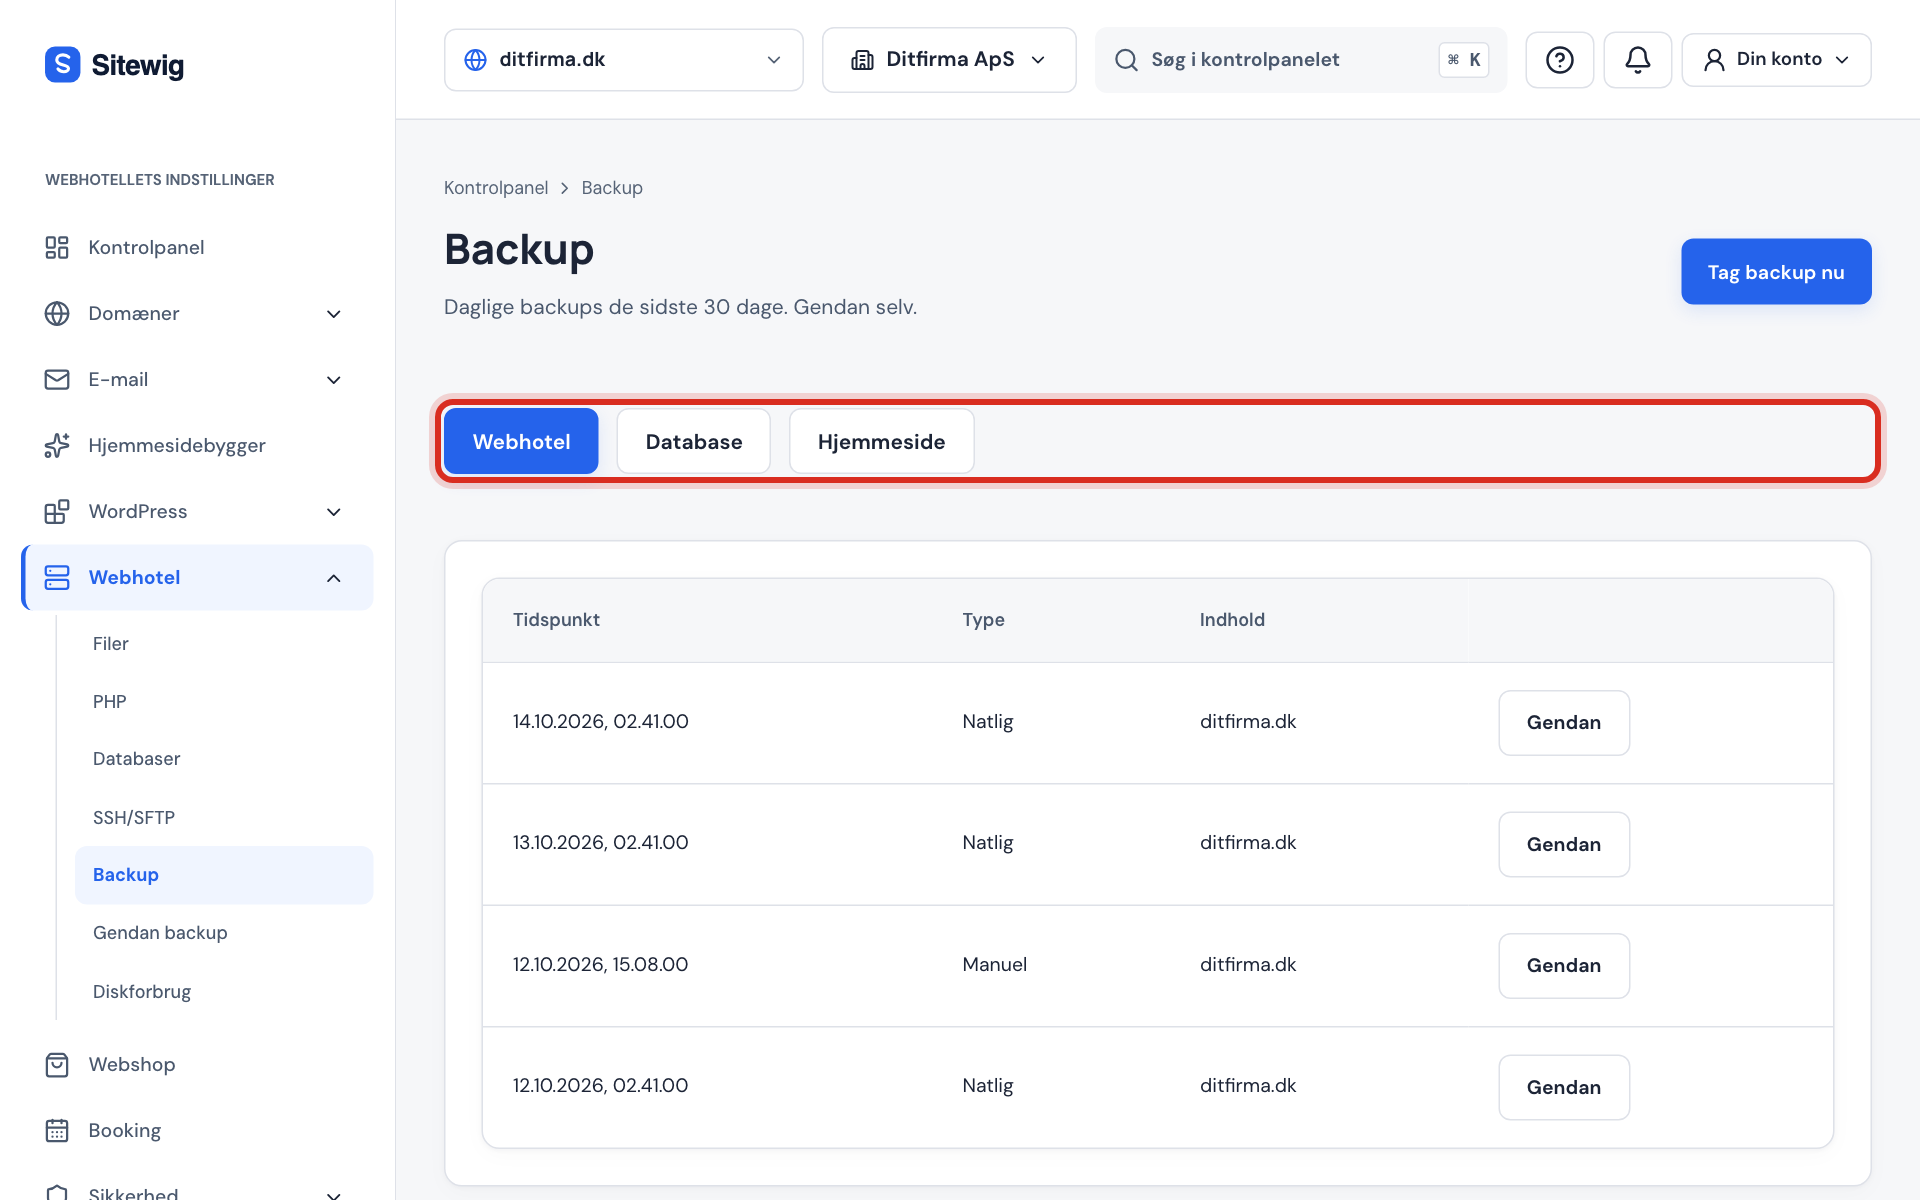
Task: Click the E-mail envelope icon in sidebar
Action: [x=57, y=379]
